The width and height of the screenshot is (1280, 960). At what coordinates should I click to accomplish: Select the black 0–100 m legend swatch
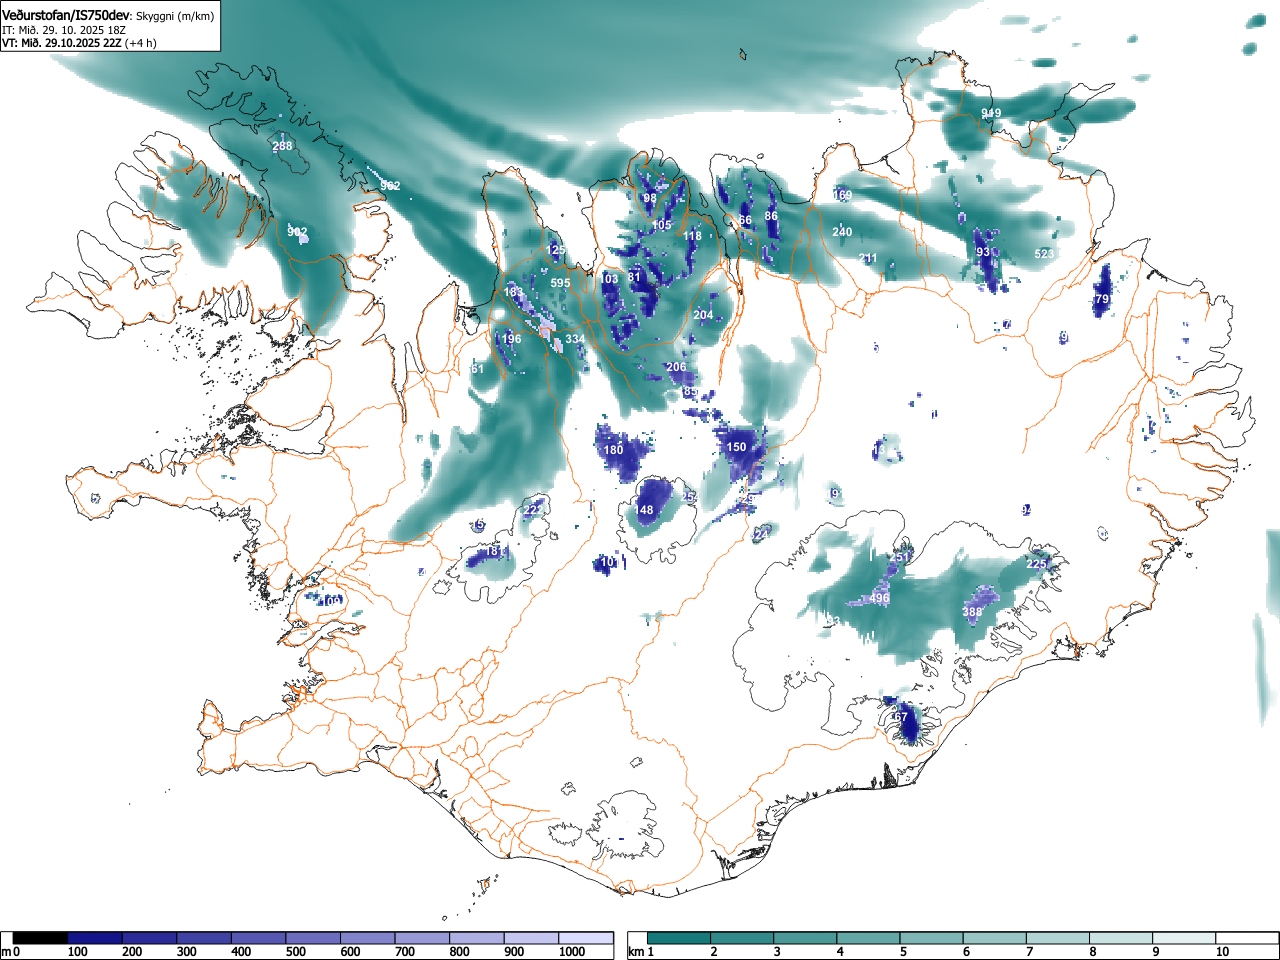point(41,938)
